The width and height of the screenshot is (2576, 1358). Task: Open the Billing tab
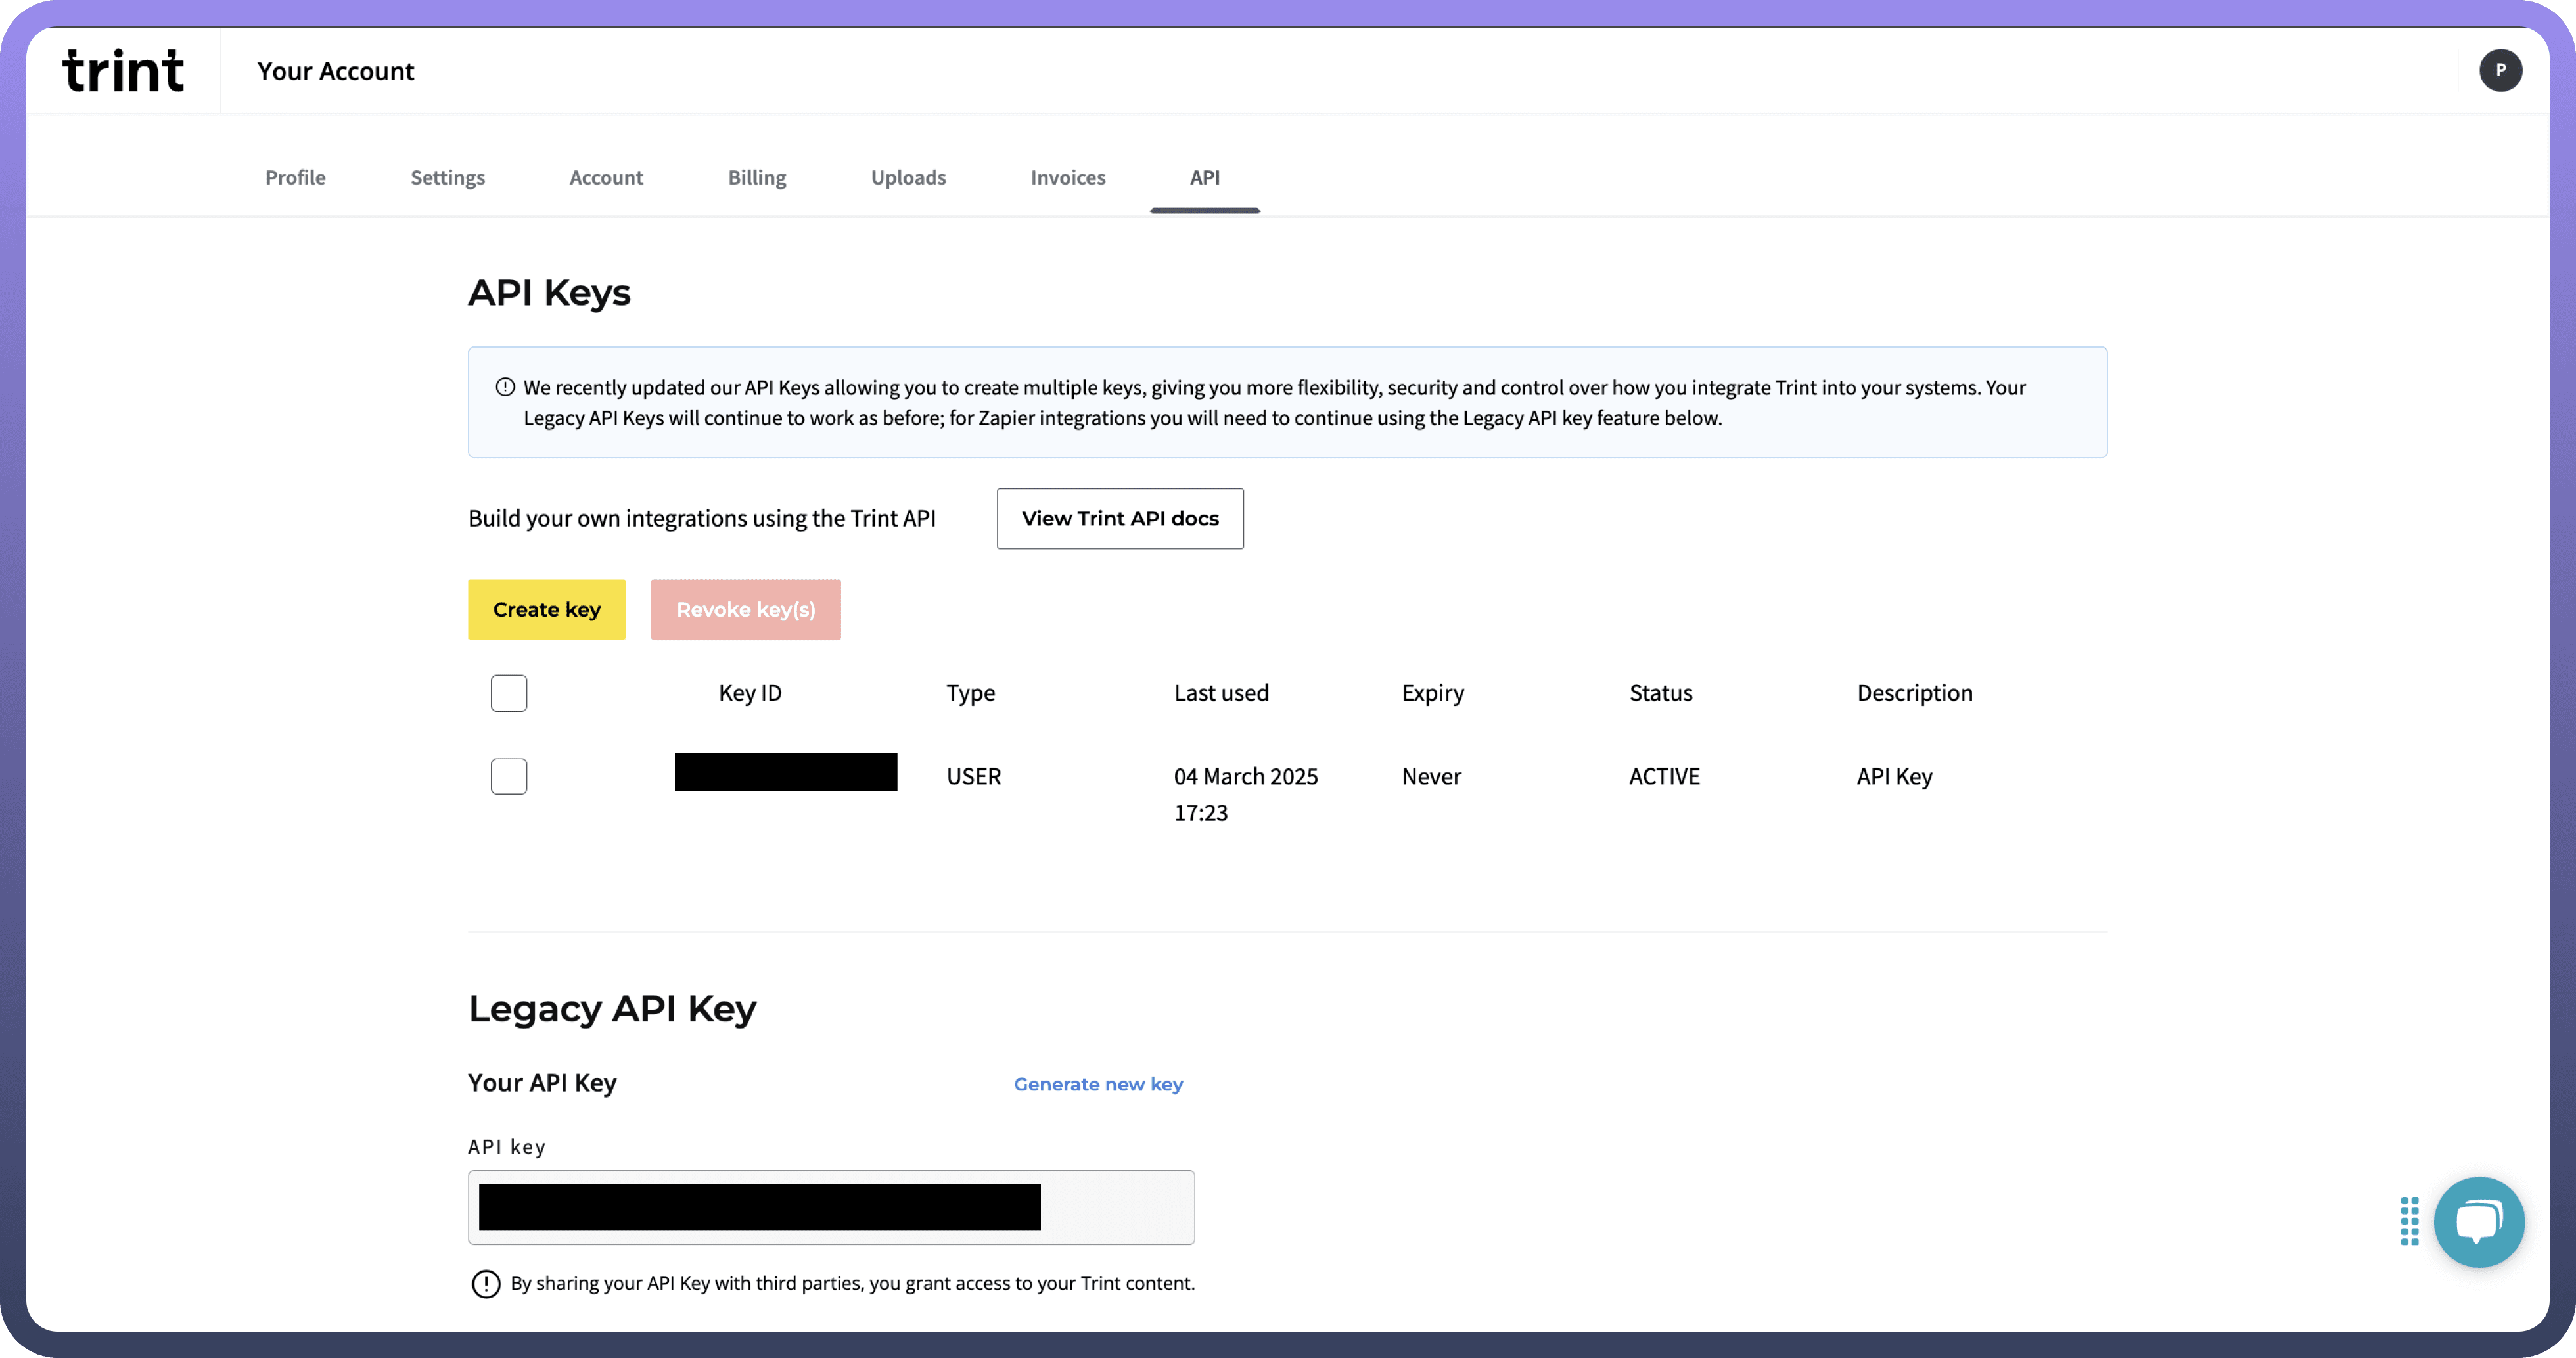[x=757, y=177]
